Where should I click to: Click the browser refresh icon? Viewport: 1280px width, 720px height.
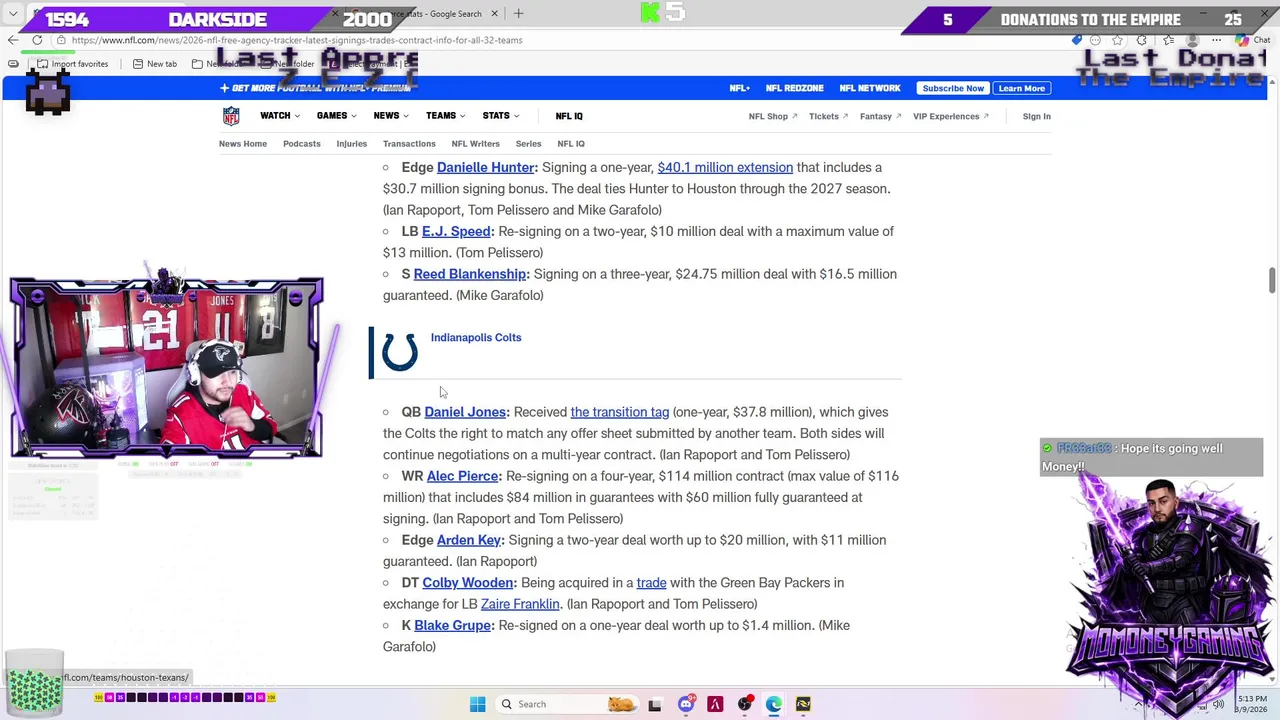point(37,40)
